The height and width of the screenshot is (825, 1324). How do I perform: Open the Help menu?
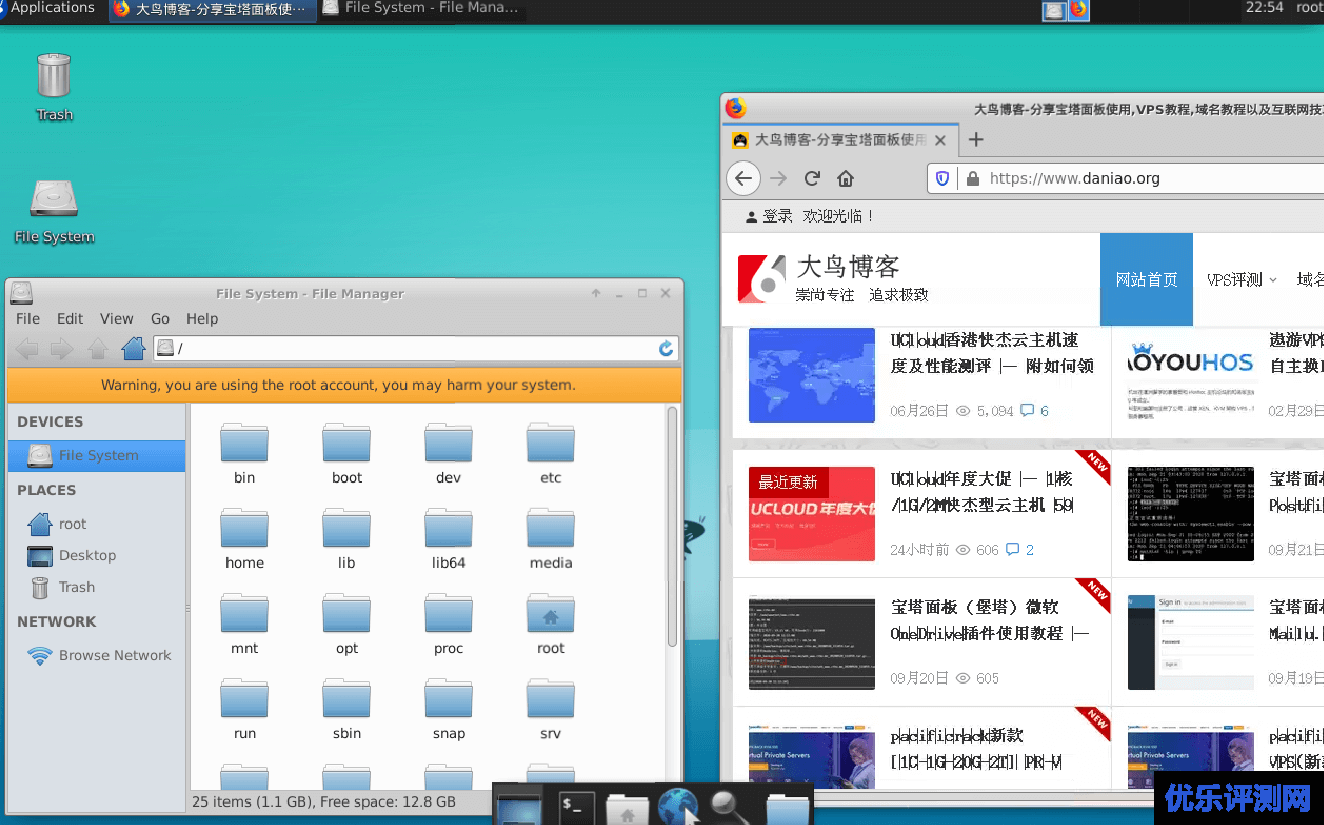[202, 318]
